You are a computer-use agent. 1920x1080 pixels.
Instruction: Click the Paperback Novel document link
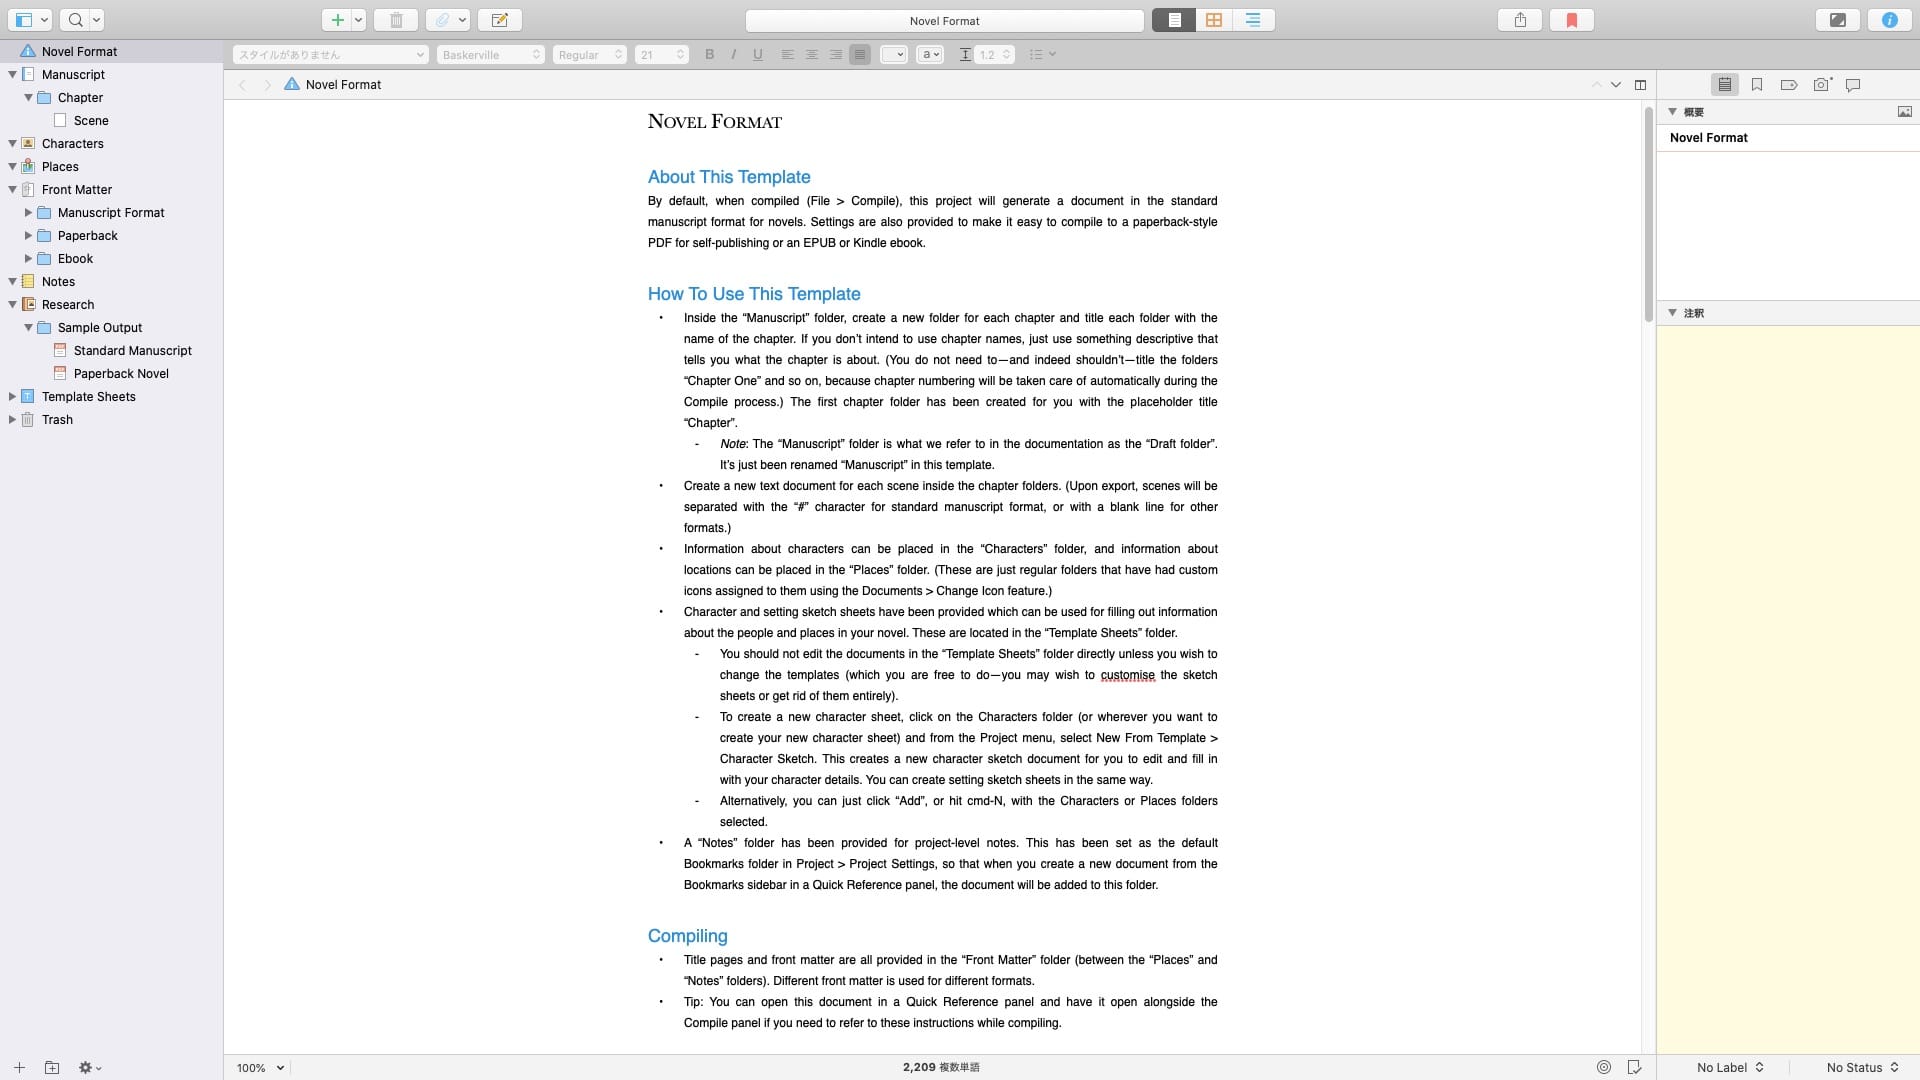pyautogui.click(x=120, y=373)
